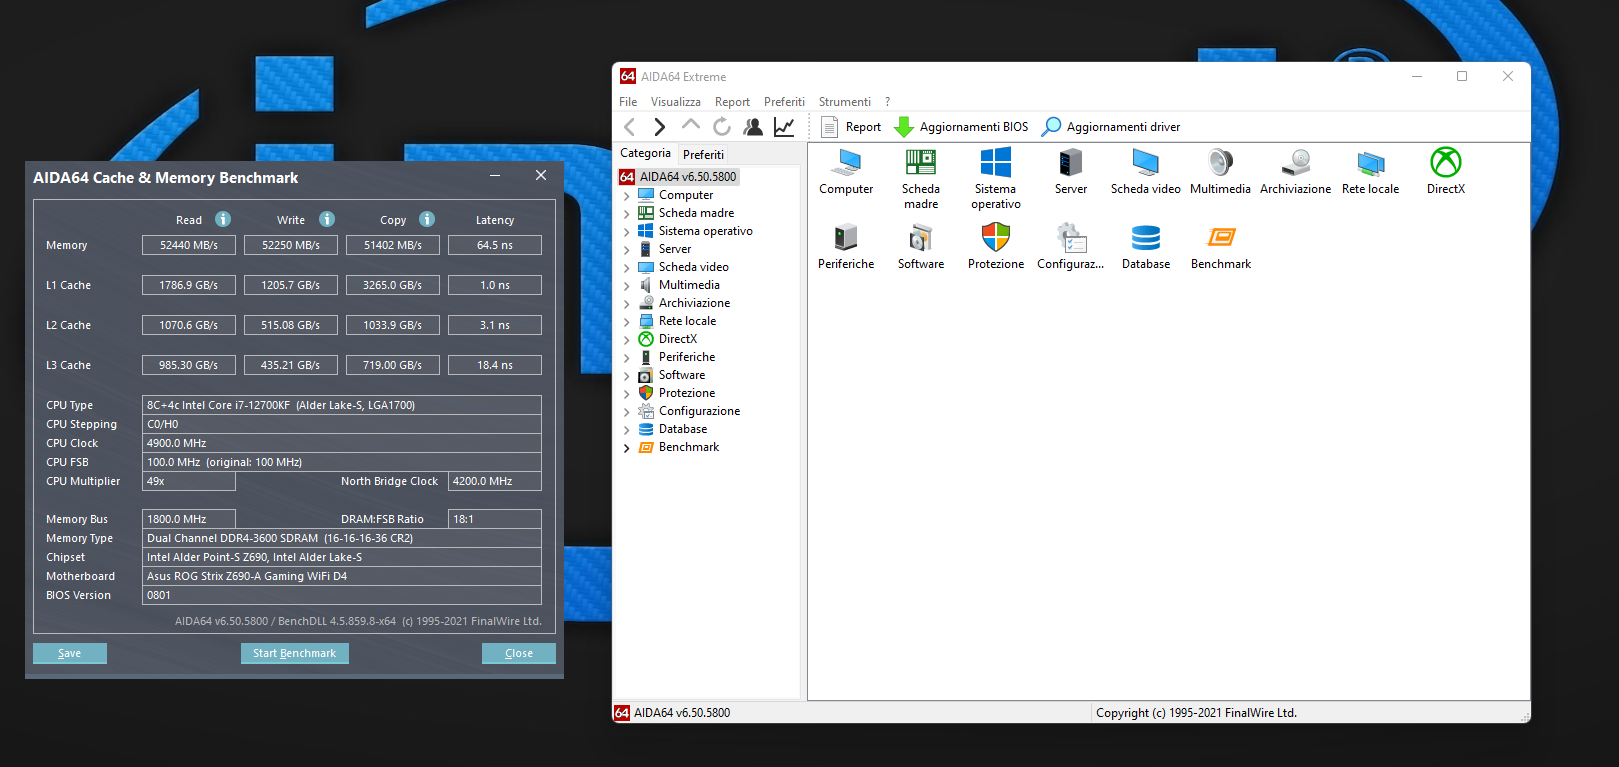Expand the Benchmark tree node

(627, 448)
